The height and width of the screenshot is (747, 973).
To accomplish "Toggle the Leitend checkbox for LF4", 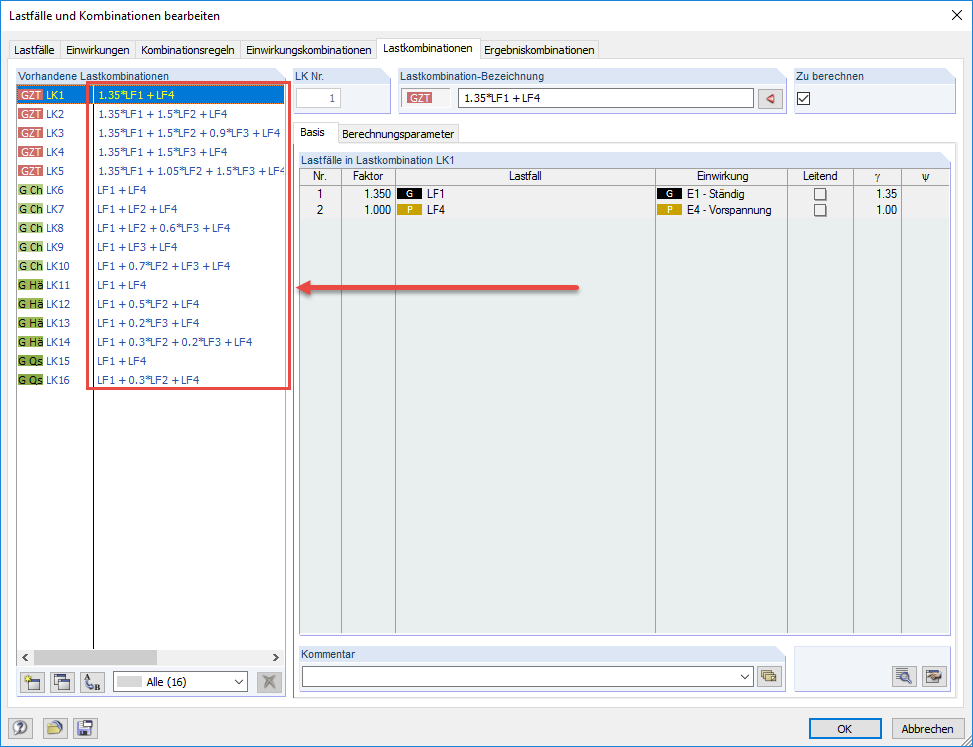I will coord(820,210).
